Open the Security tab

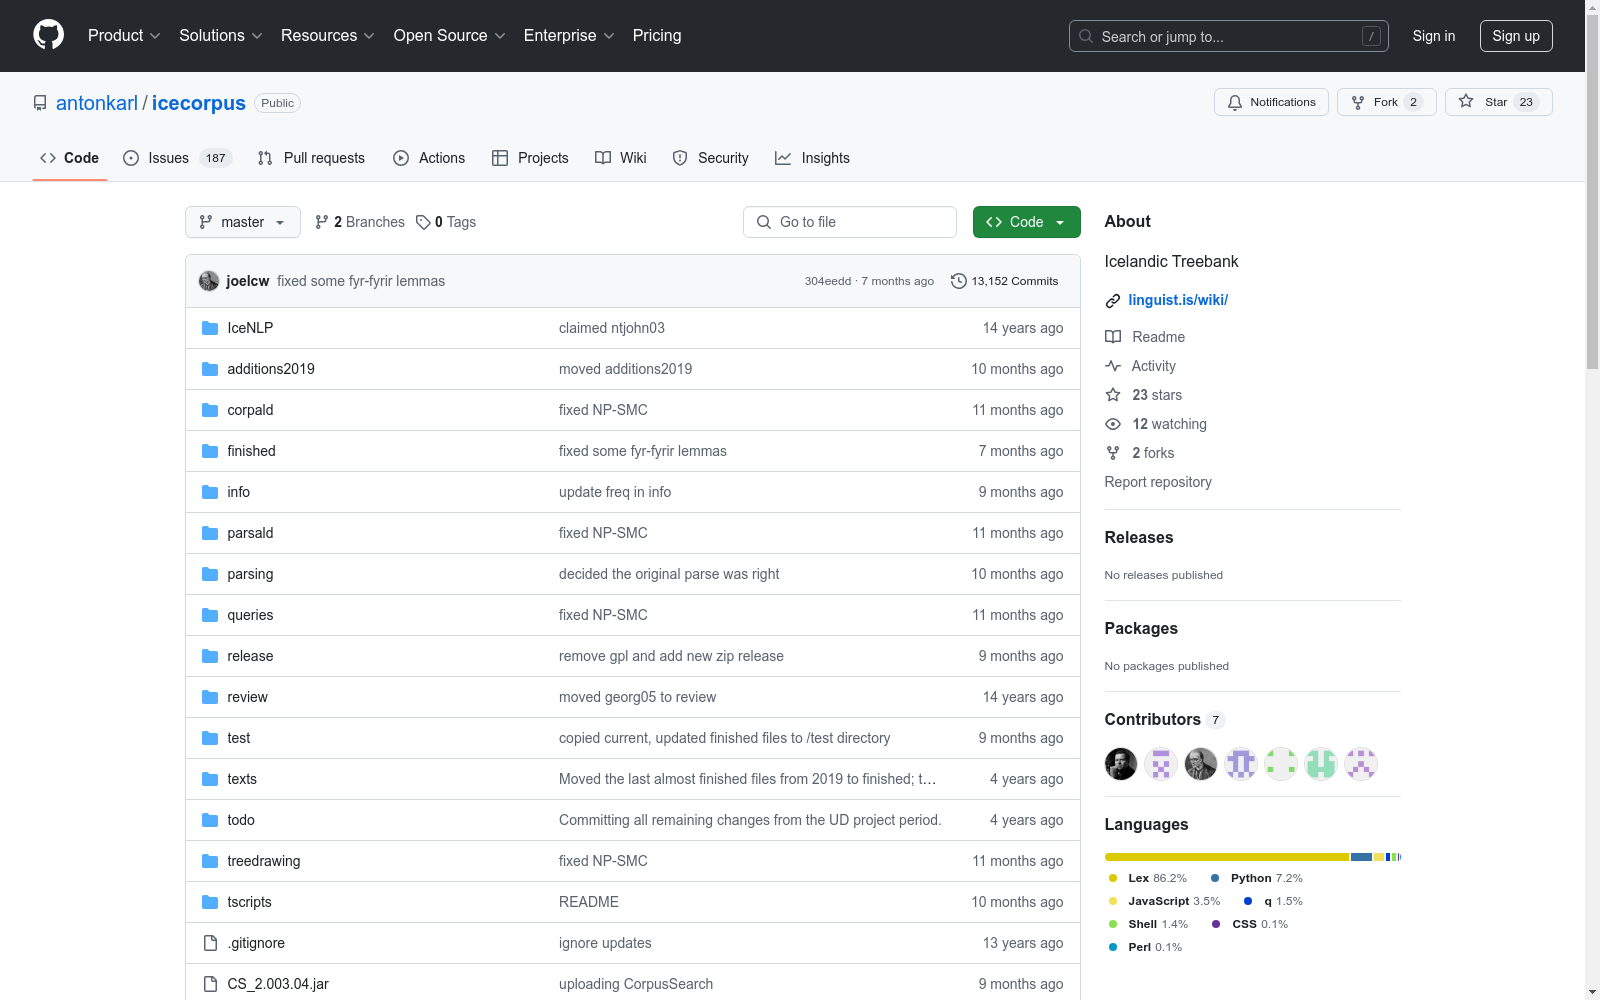tap(710, 158)
